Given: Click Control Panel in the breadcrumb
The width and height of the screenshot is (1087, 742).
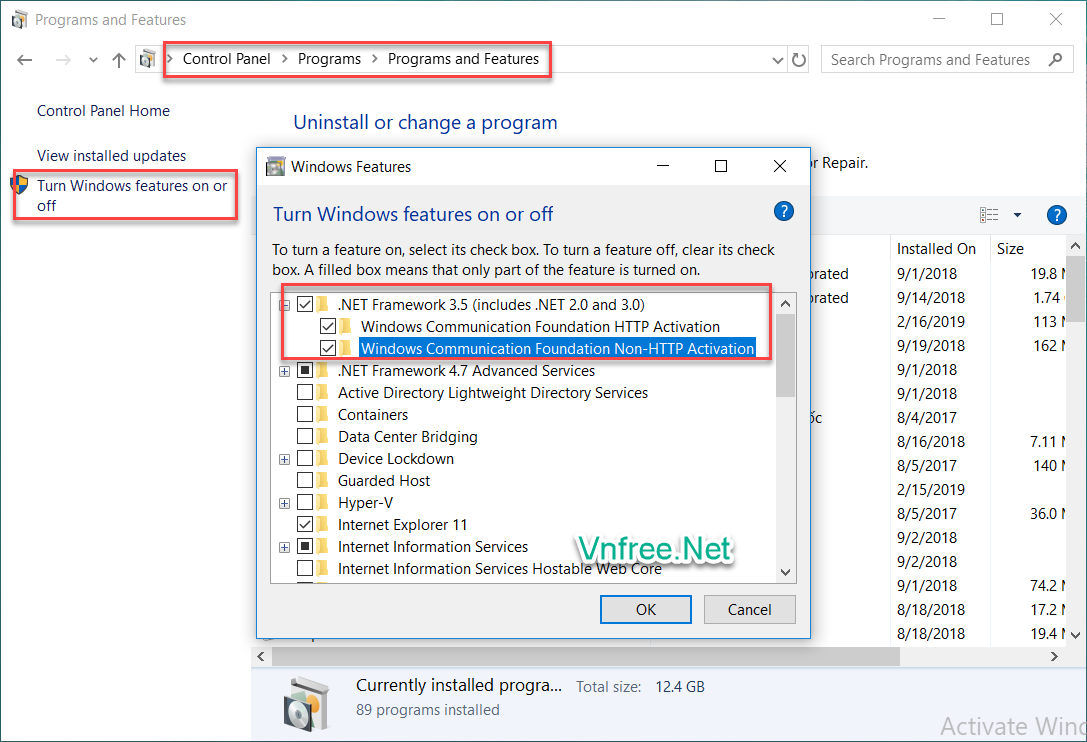Looking at the screenshot, I should pyautogui.click(x=226, y=59).
